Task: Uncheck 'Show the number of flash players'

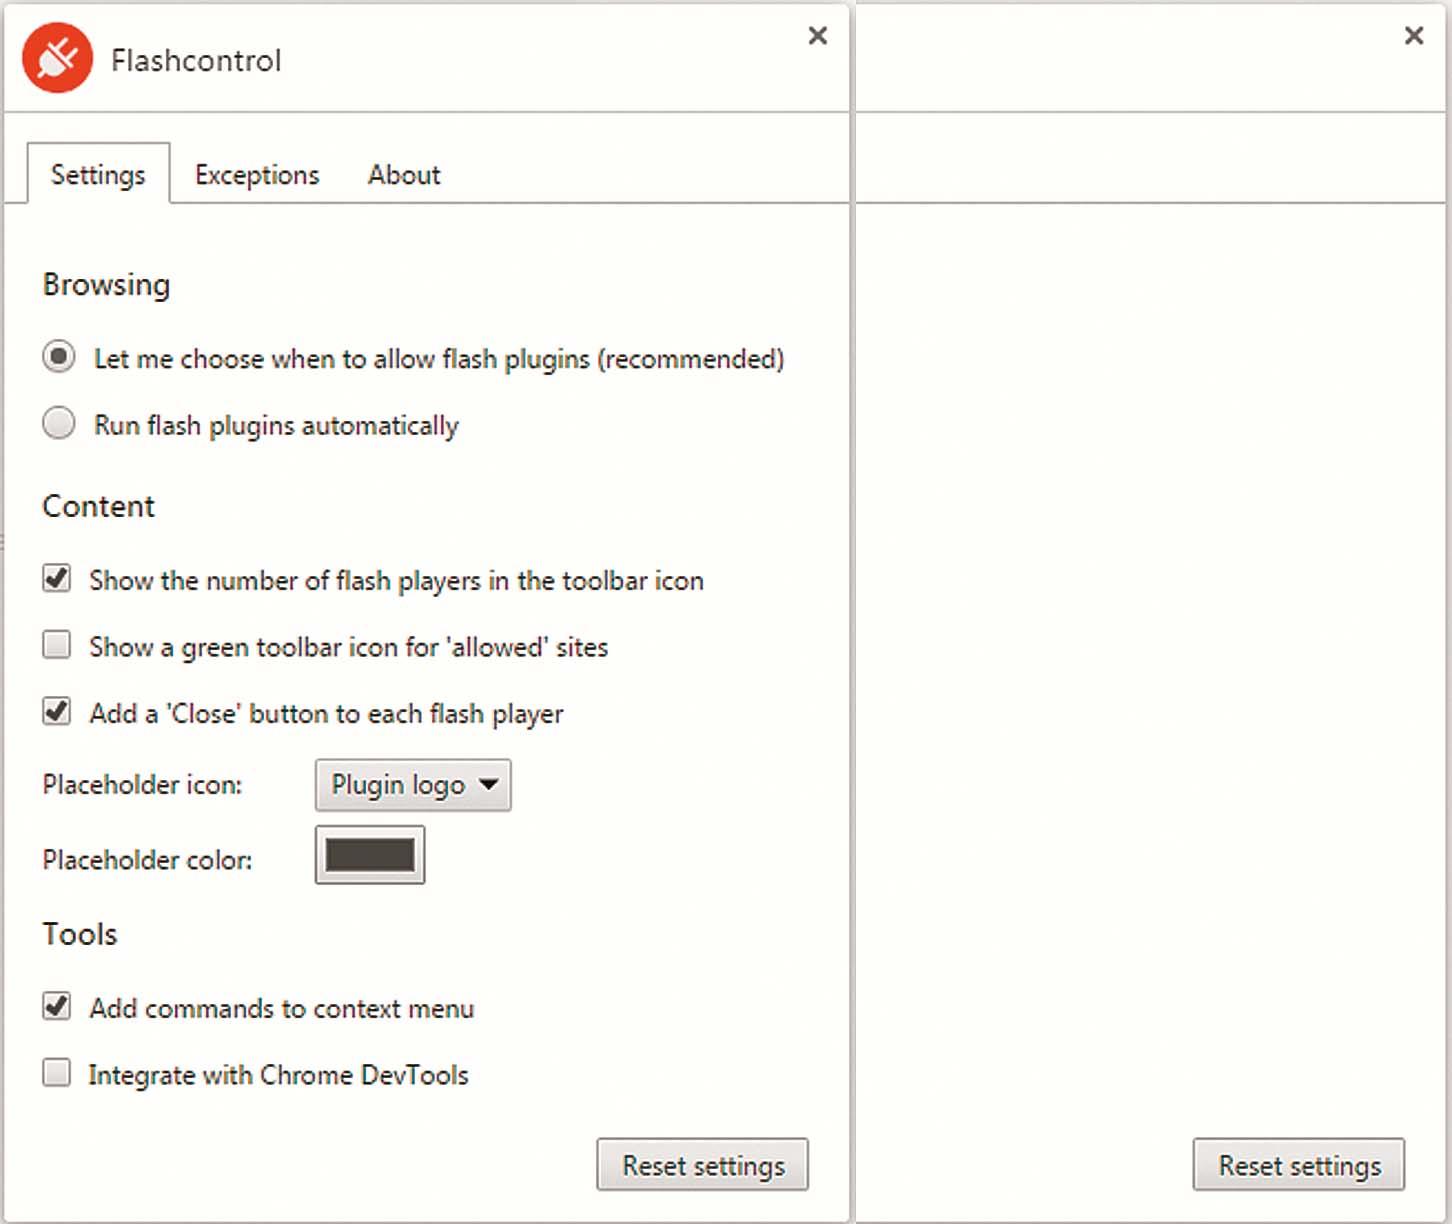Action: 57,579
